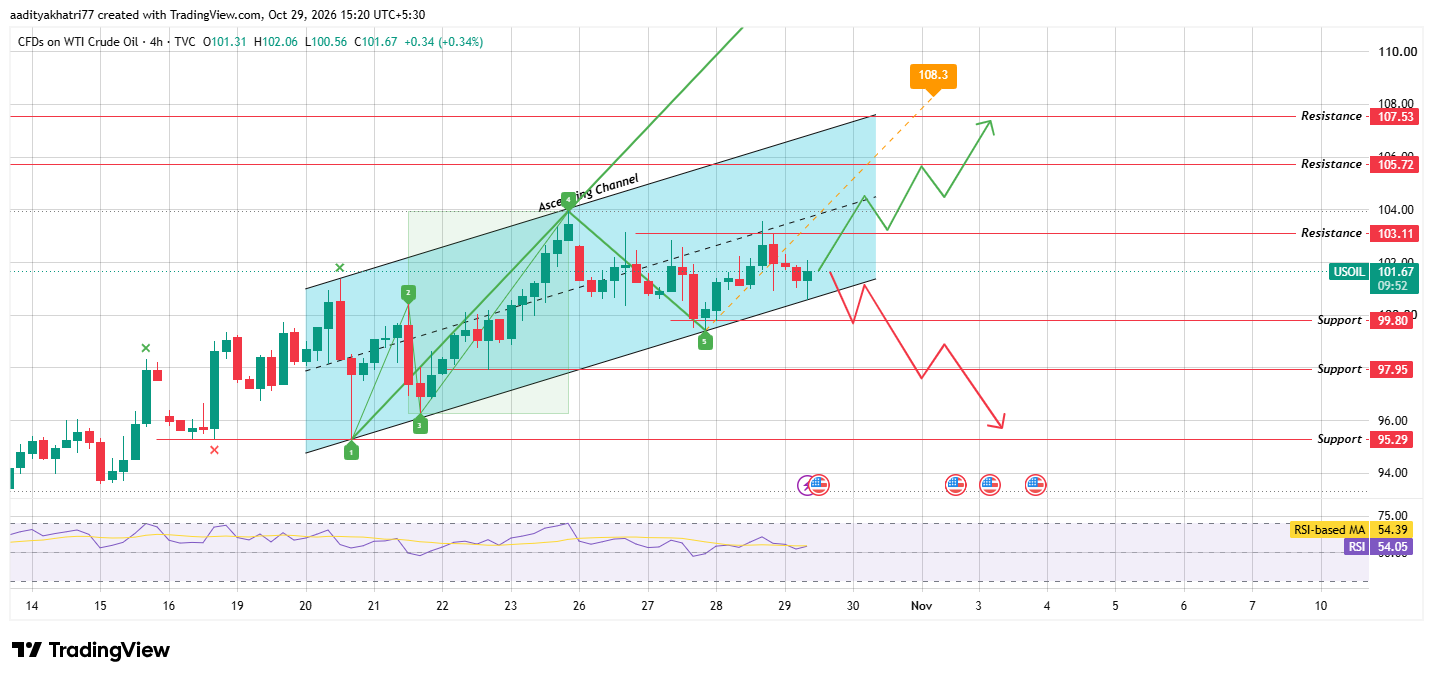Click the USOIL 101.67 current price label
Screen dimensions: 1433x680
pyautogui.click(x=1372, y=278)
